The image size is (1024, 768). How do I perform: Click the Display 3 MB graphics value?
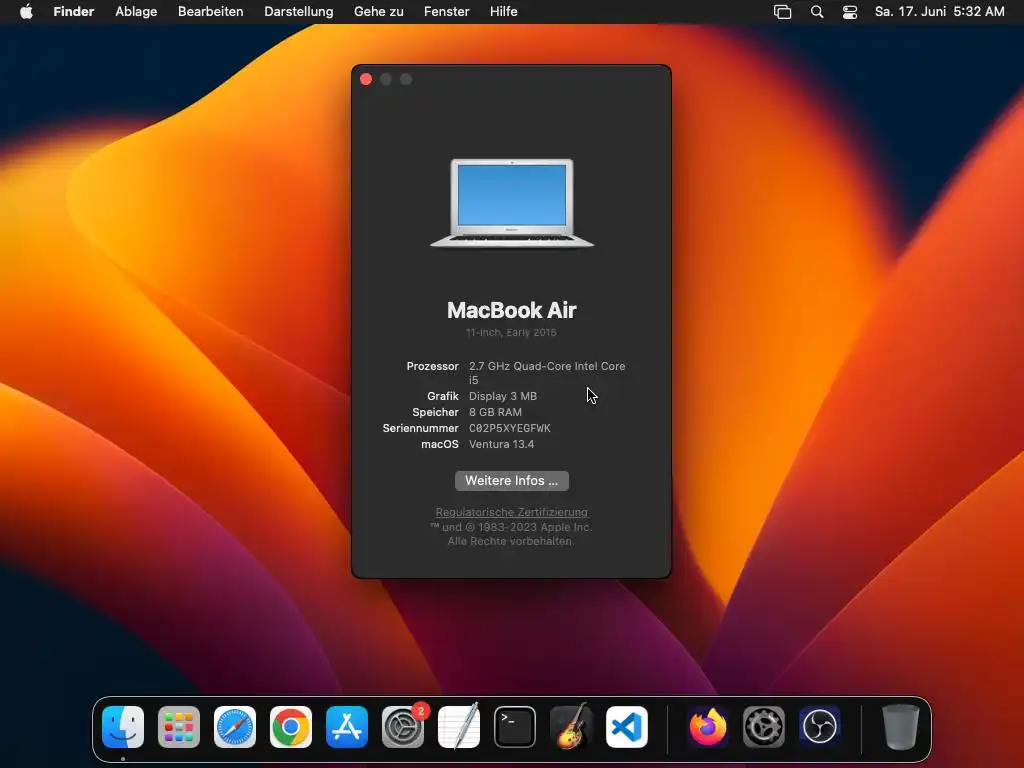[x=503, y=396]
